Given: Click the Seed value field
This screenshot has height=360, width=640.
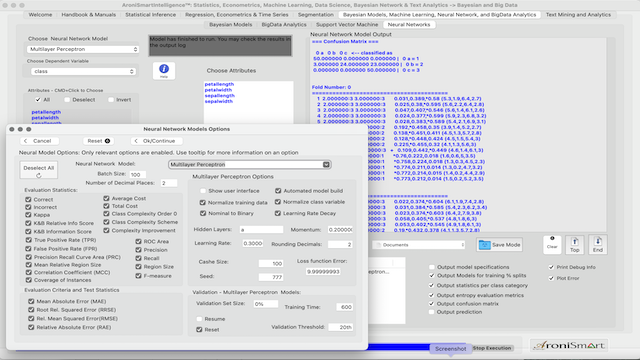Looking at the screenshot, I should 271,277.
